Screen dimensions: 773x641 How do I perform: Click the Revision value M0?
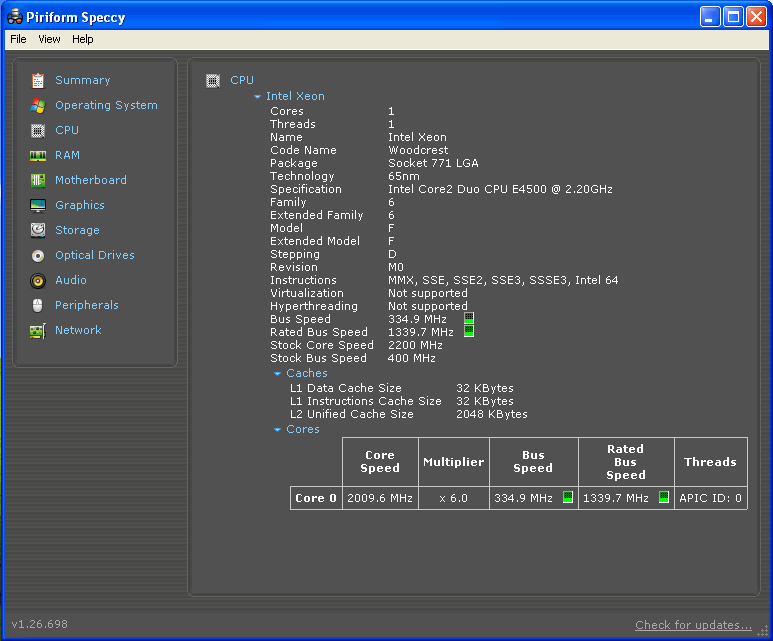point(396,267)
